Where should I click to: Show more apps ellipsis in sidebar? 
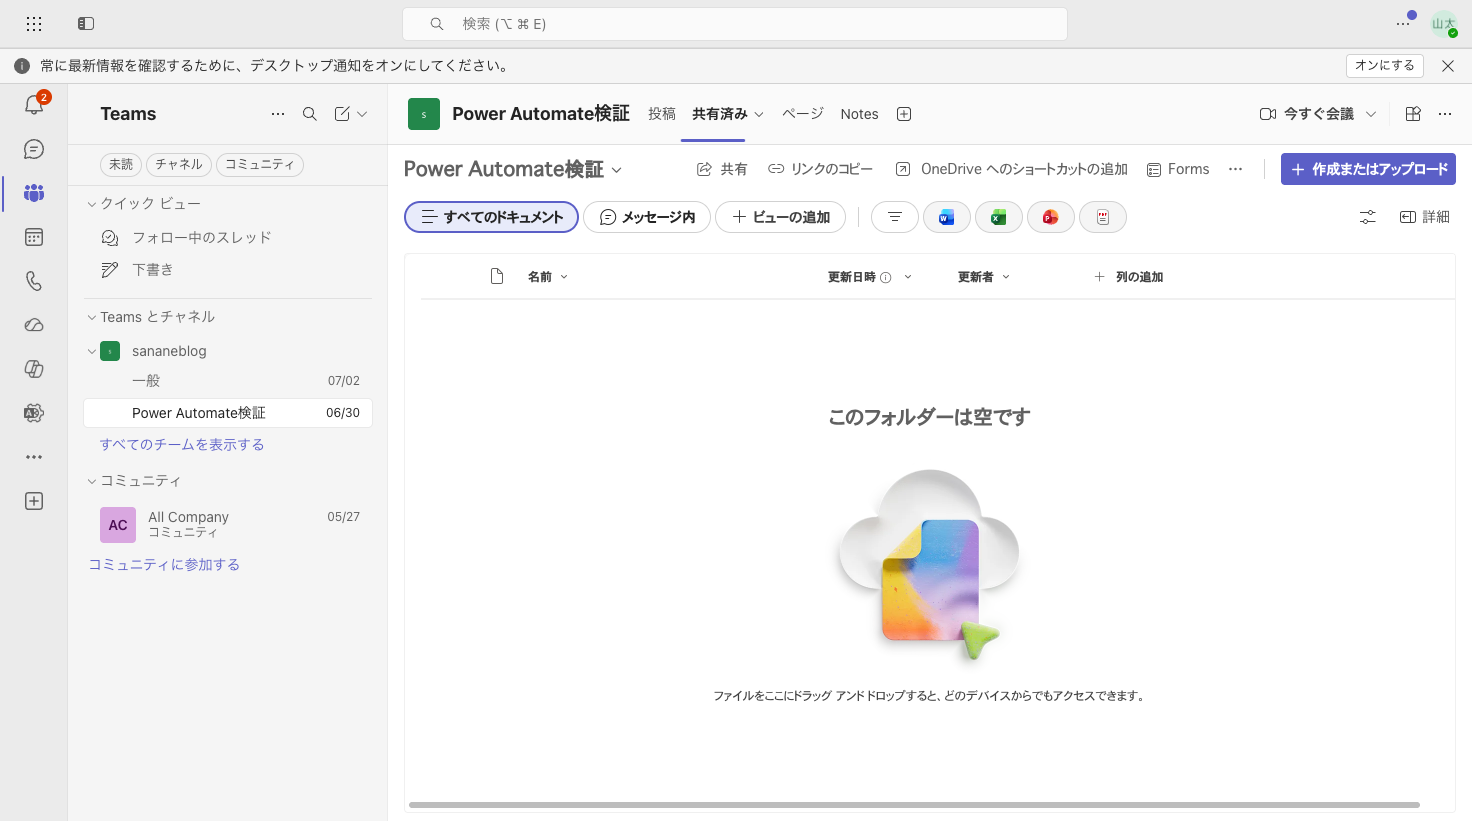(34, 457)
